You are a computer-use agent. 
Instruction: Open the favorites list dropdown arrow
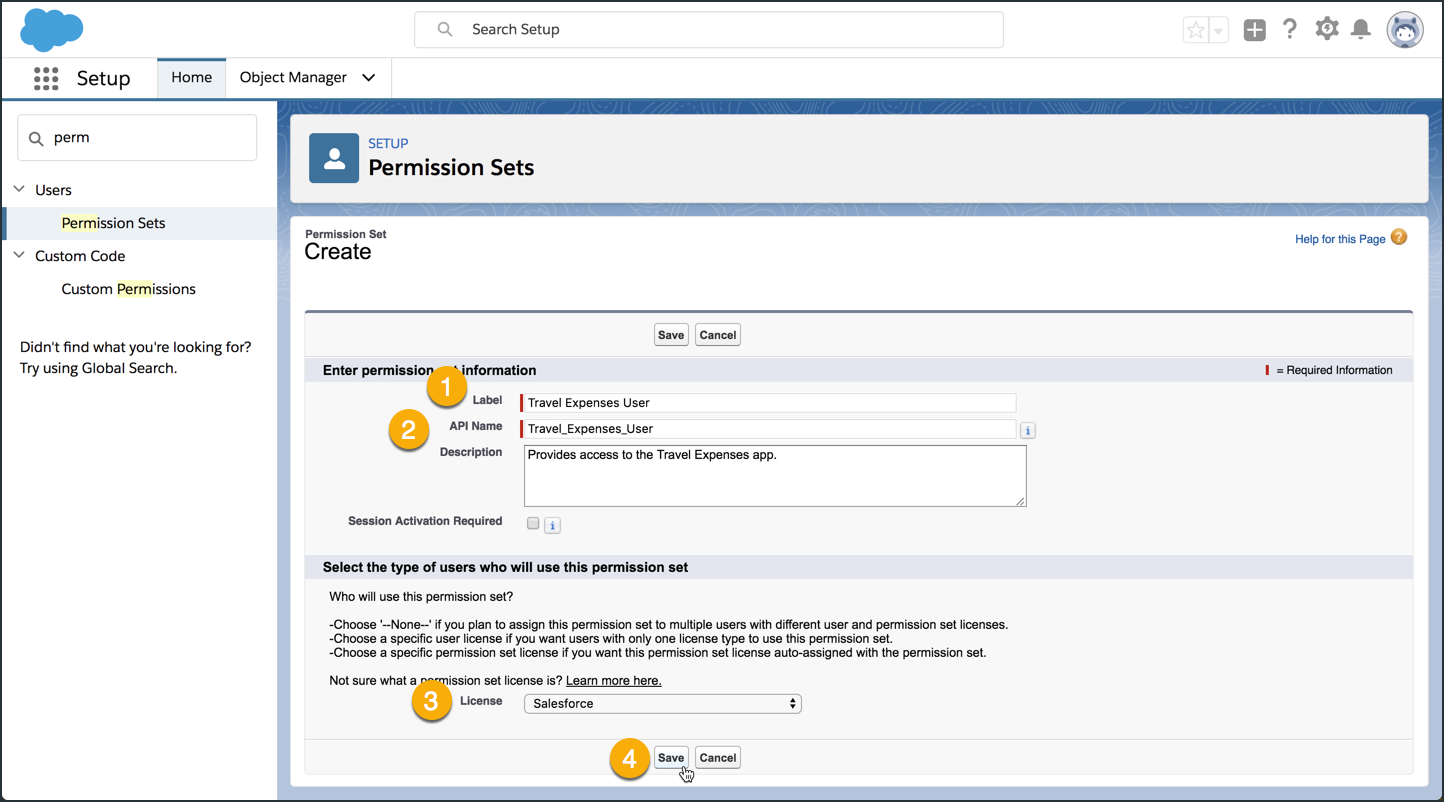pos(1218,30)
